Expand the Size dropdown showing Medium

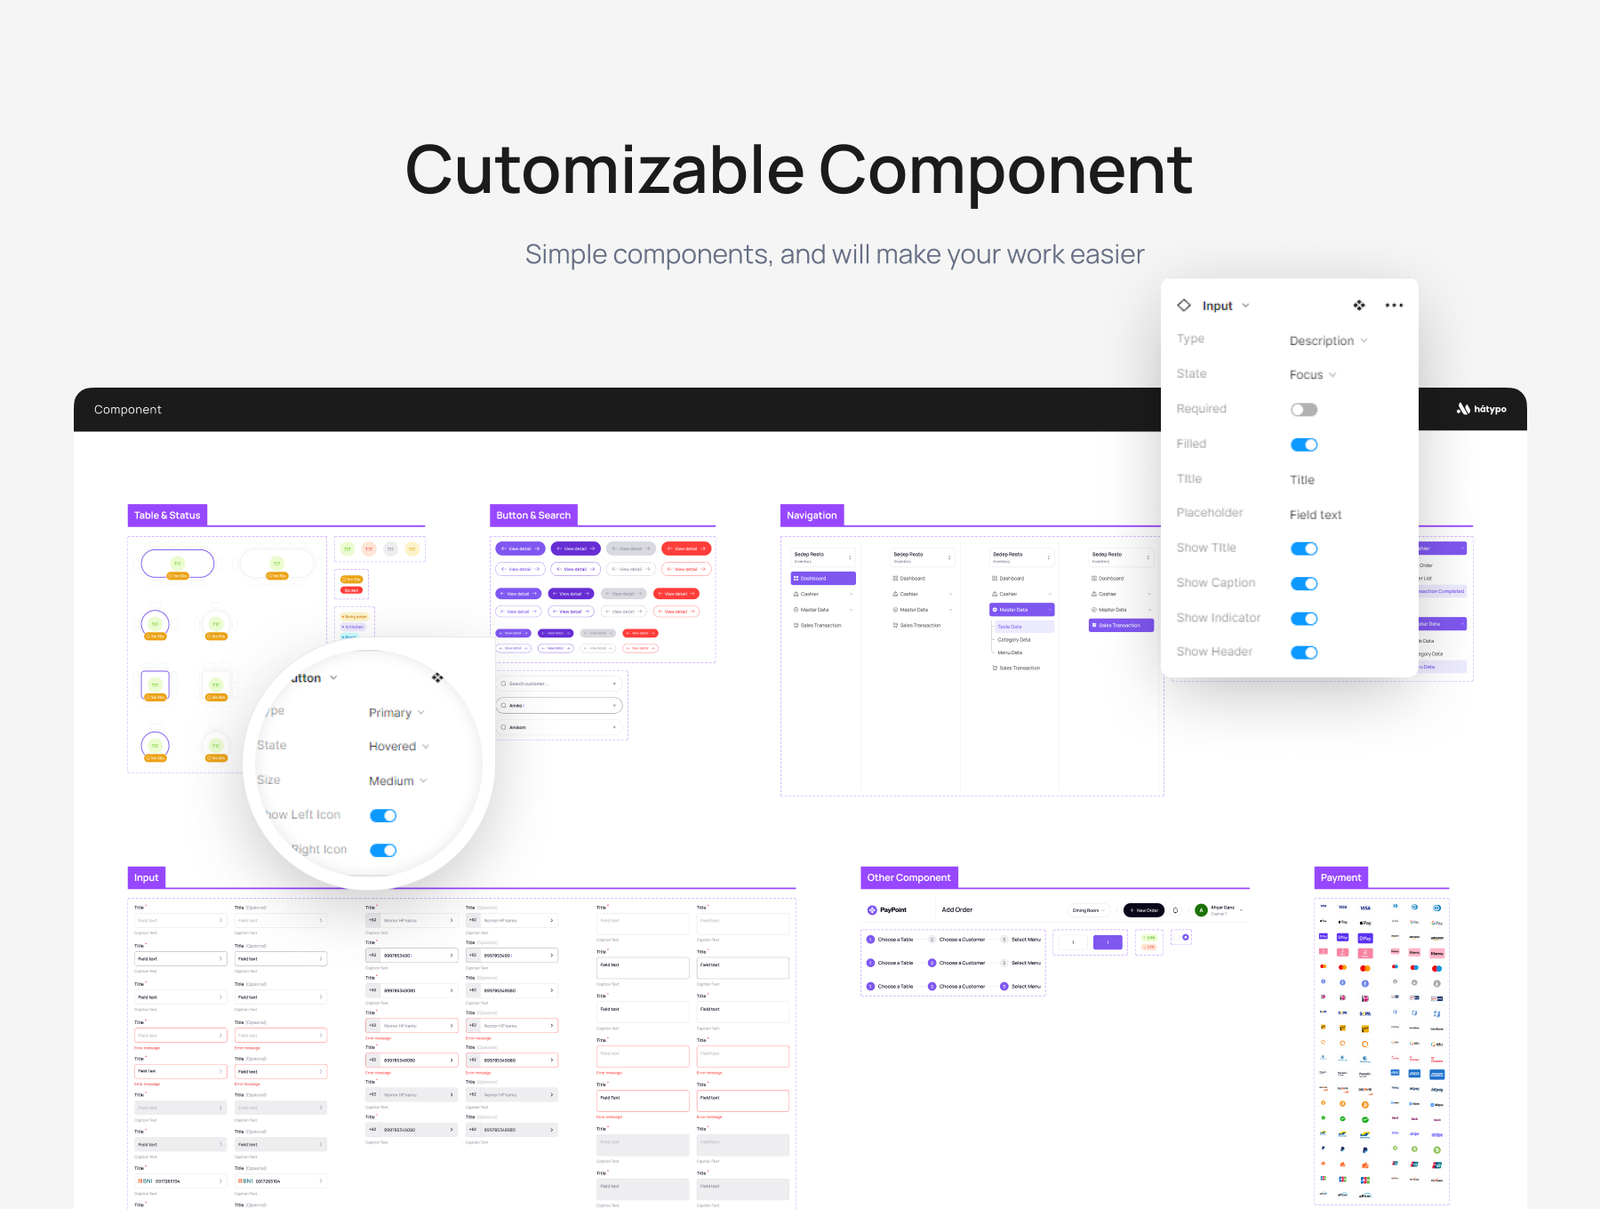(x=397, y=781)
